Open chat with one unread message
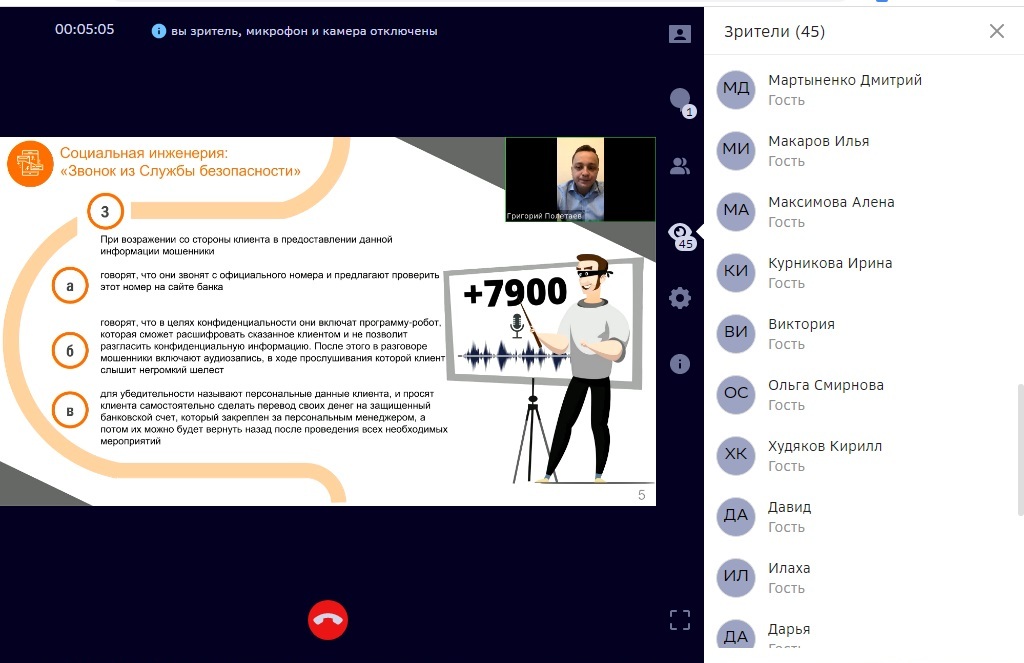 (x=681, y=100)
